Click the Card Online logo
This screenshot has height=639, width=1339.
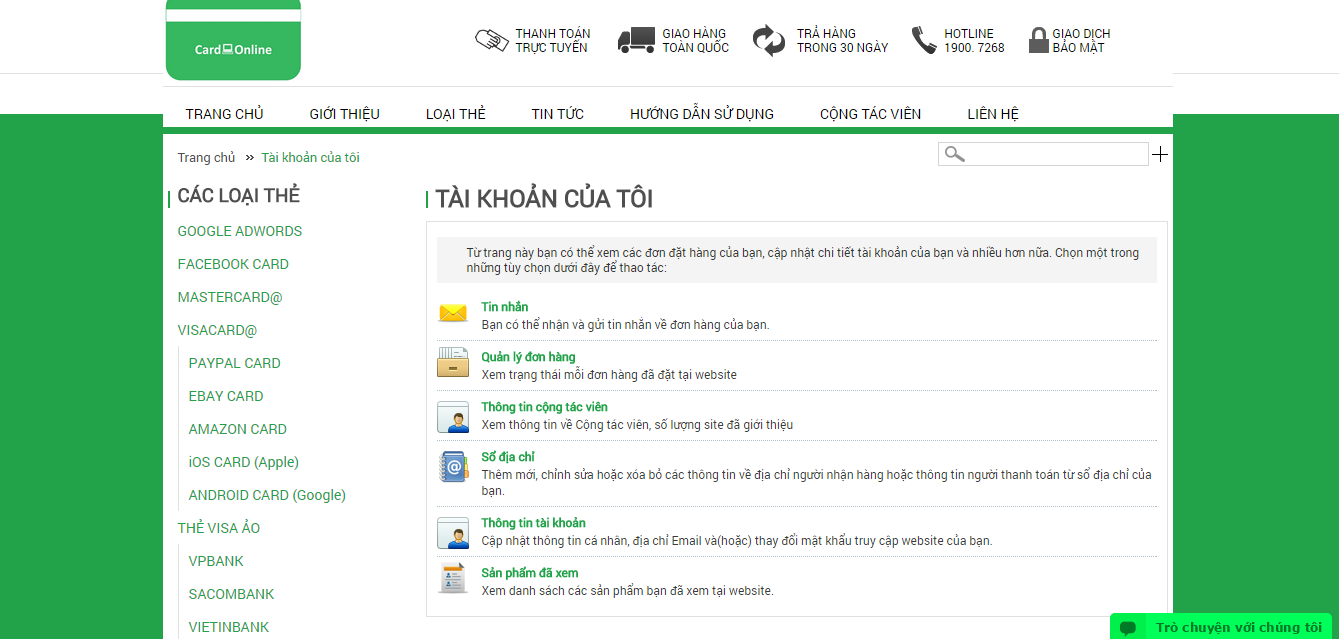[x=233, y=40]
